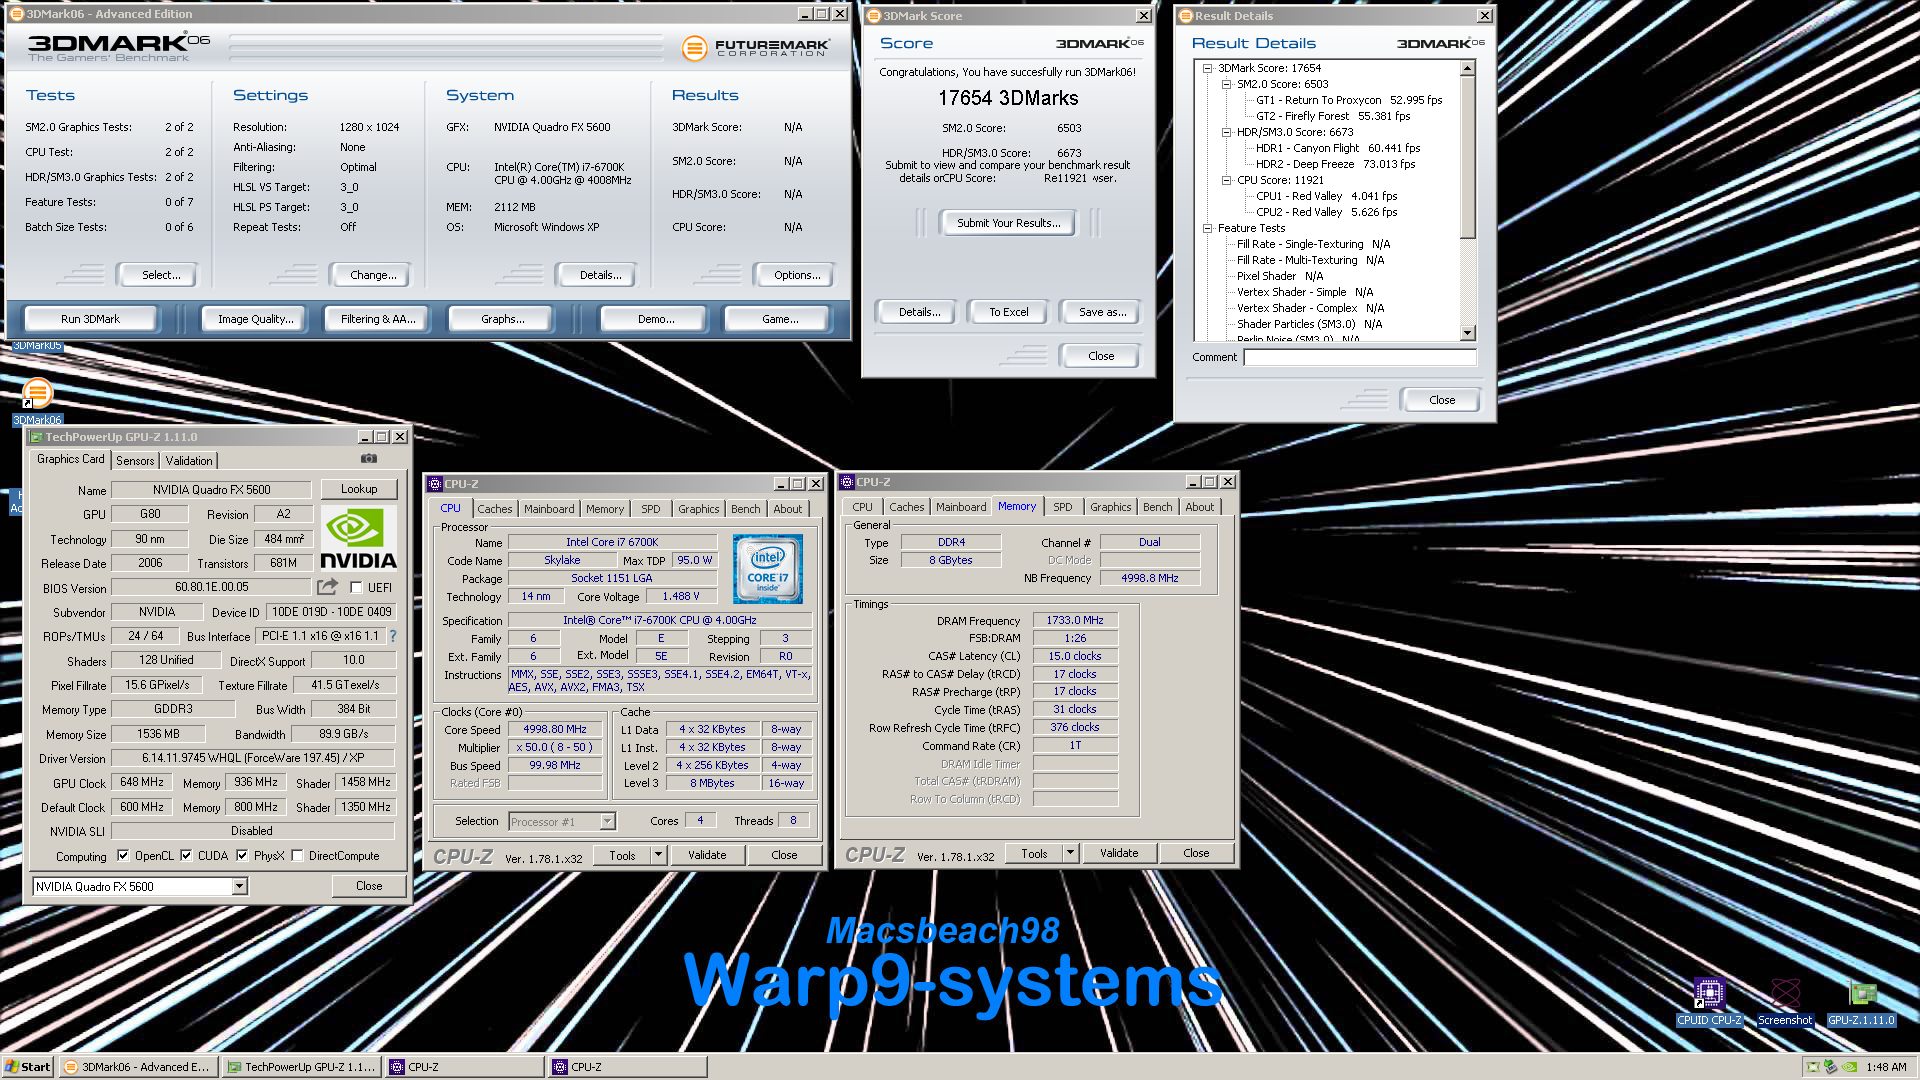Open the SPD tab in the Memory-tab CPU-Z window
Screen dimensions: 1920x1080
pos(1063,507)
